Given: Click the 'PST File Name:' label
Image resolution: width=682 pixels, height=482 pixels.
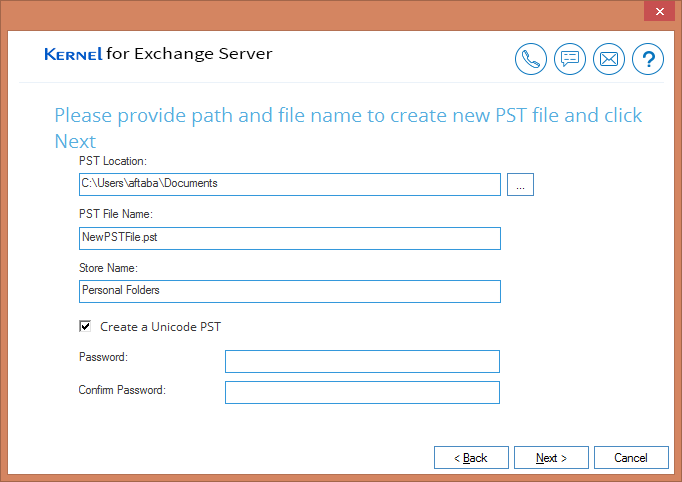Looking at the screenshot, I should (x=116, y=214).
